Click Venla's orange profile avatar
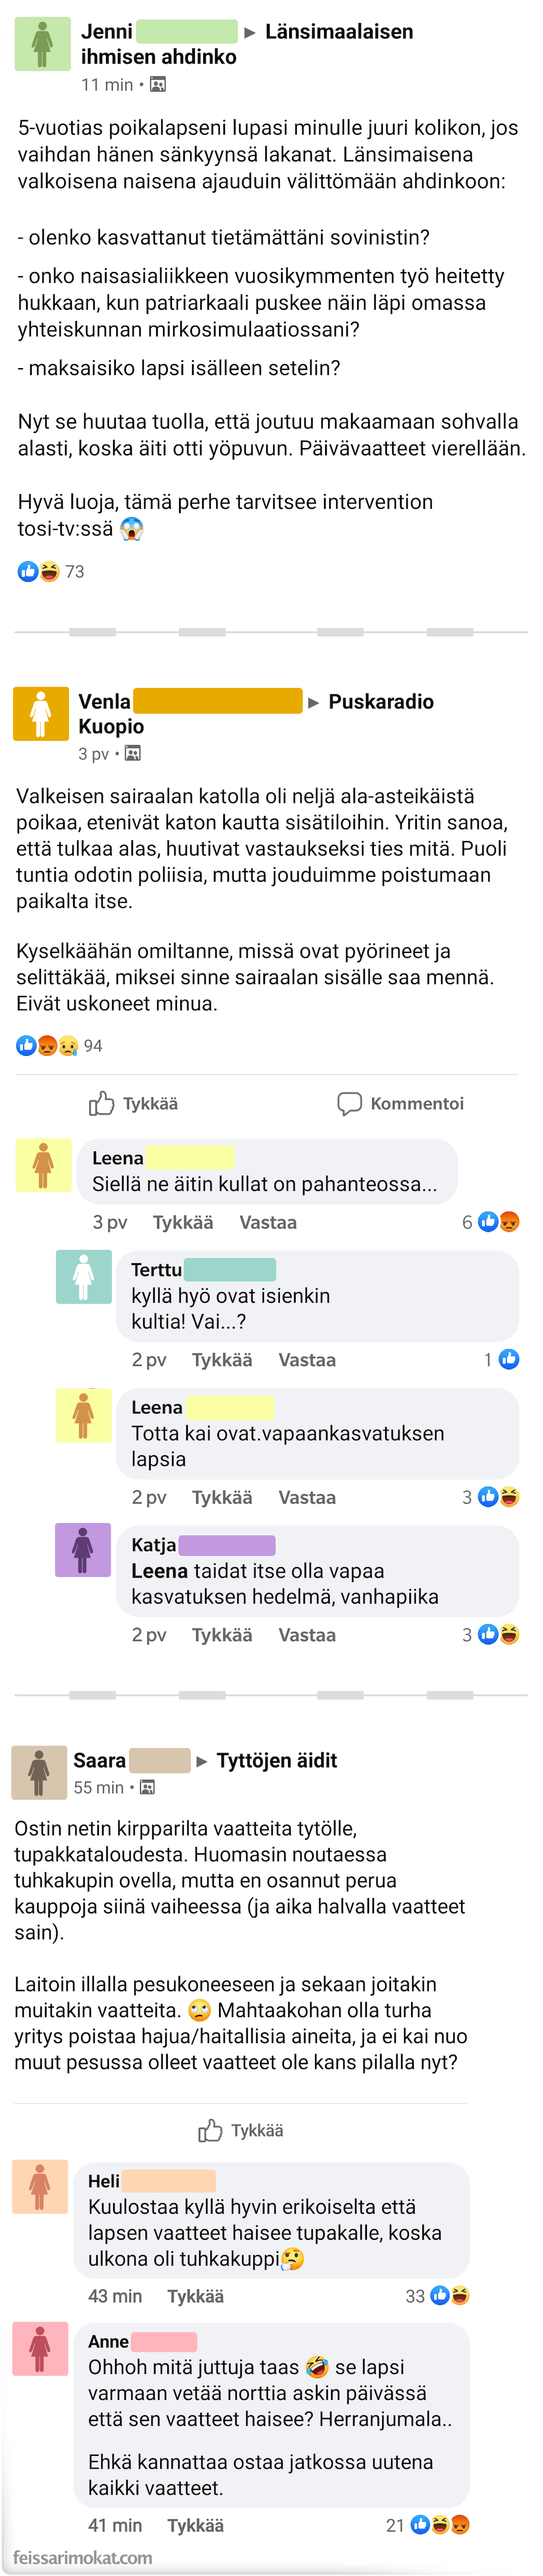This screenshot has height=2576, width=543. click(40, 713)
